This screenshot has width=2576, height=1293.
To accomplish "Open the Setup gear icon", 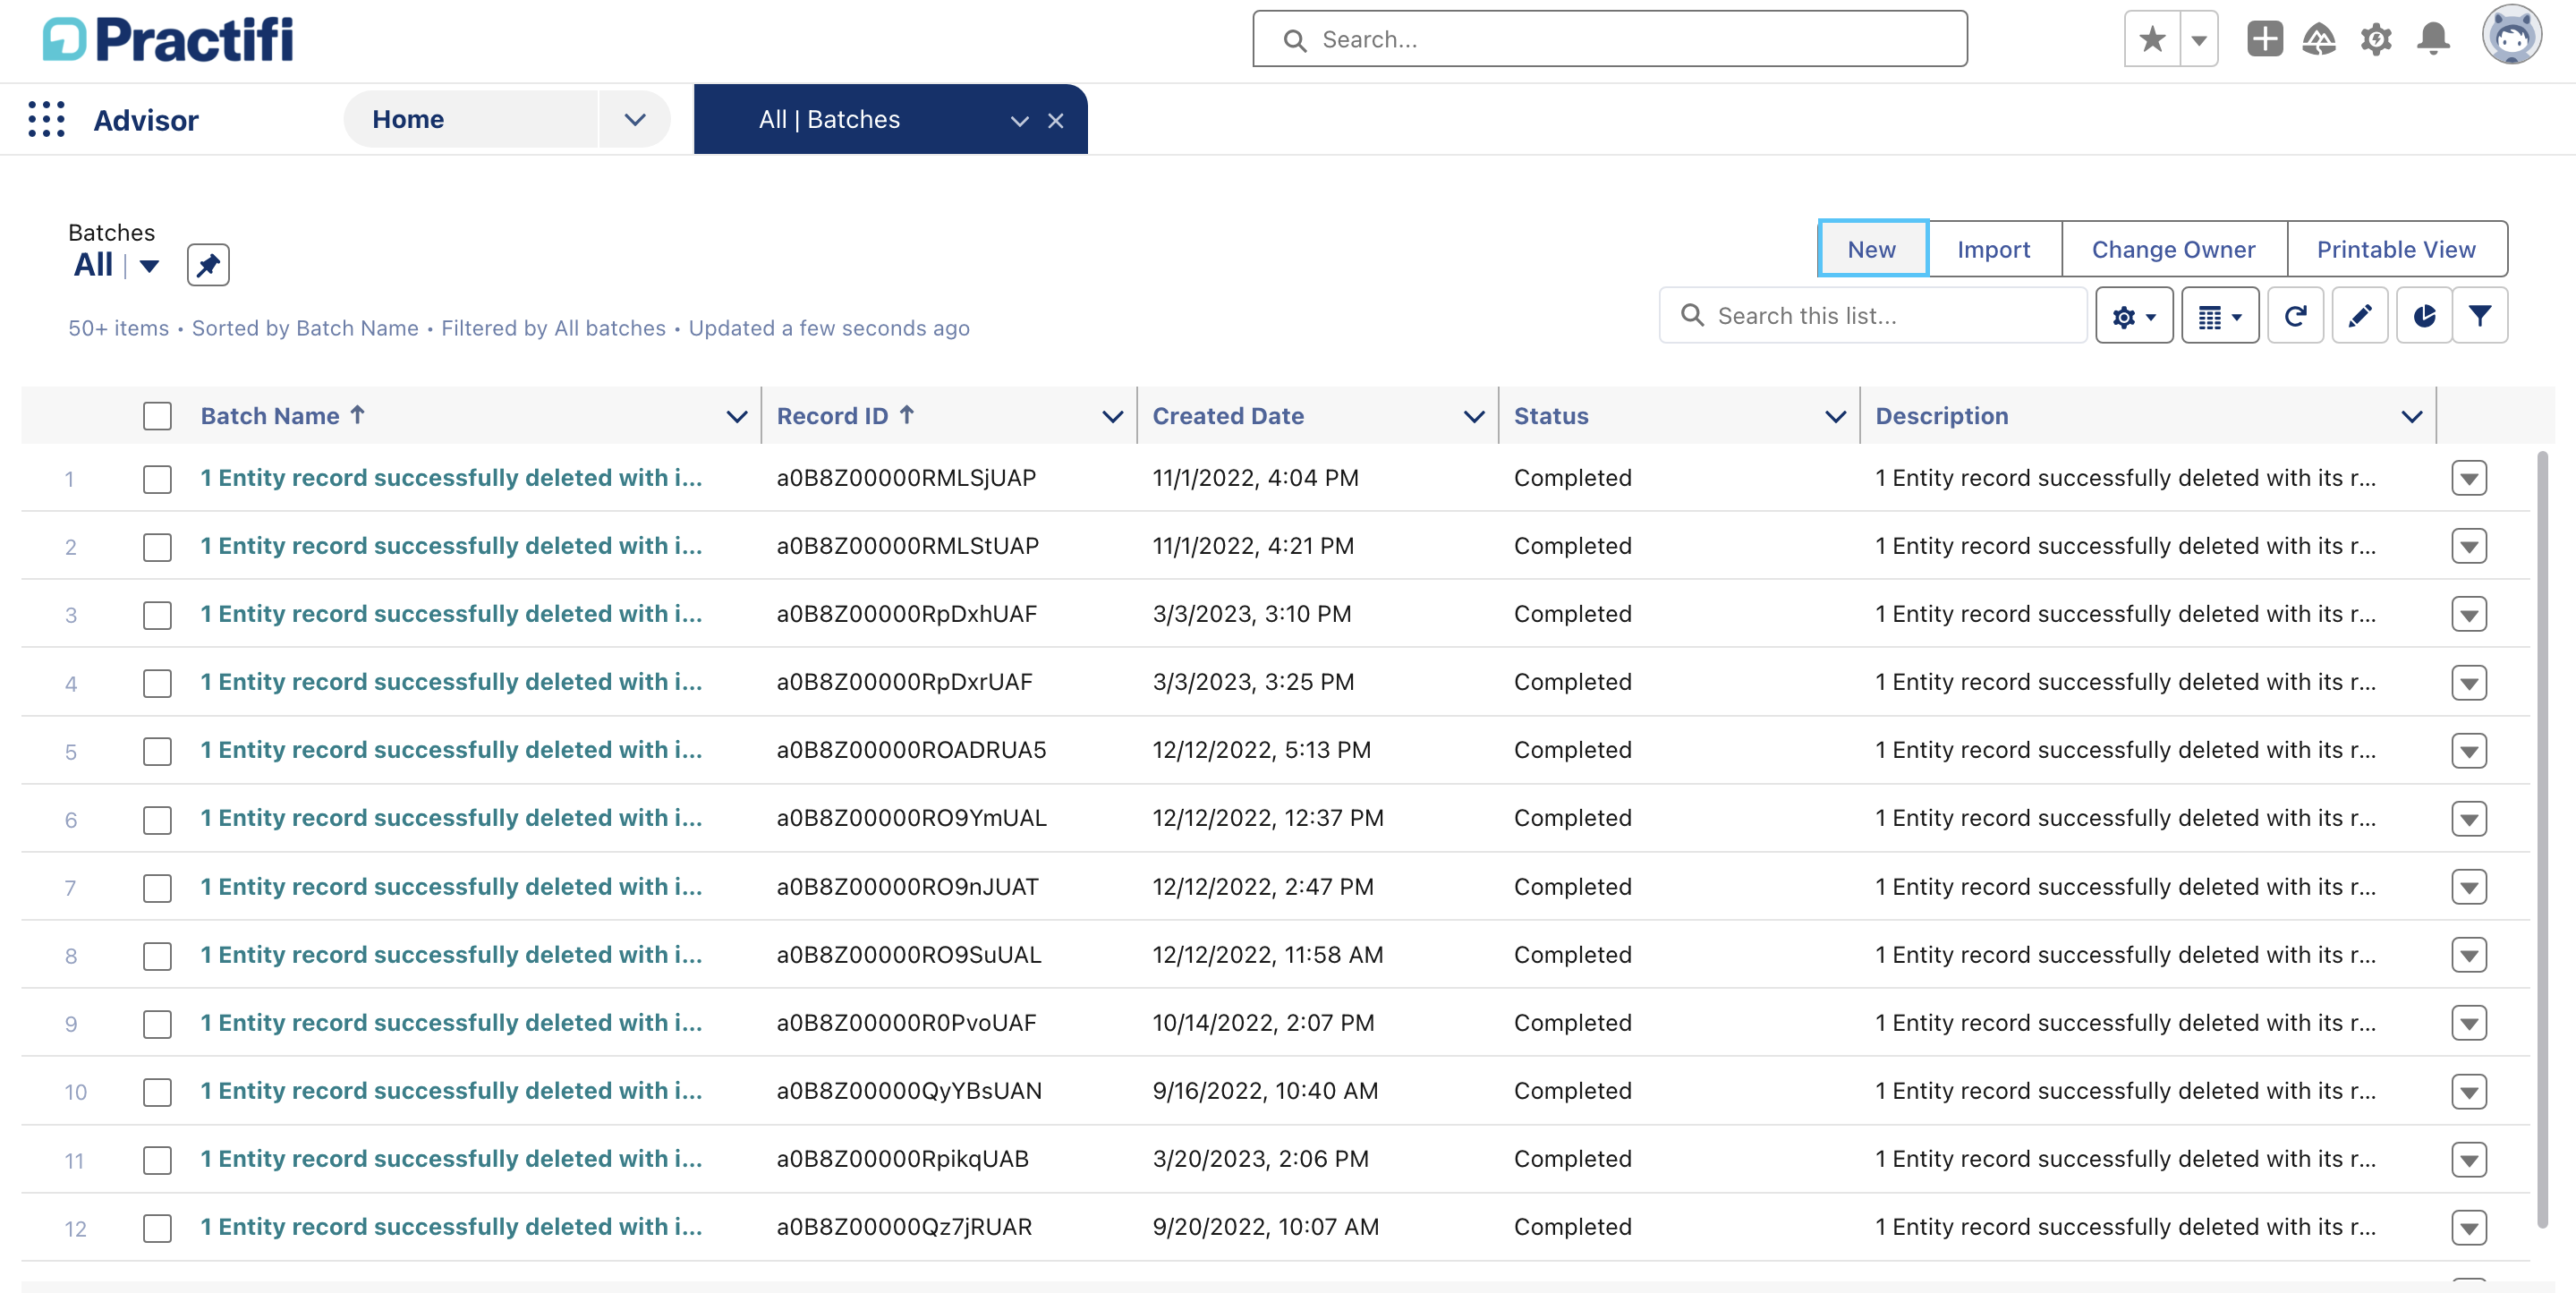I will pos(2376,39).
